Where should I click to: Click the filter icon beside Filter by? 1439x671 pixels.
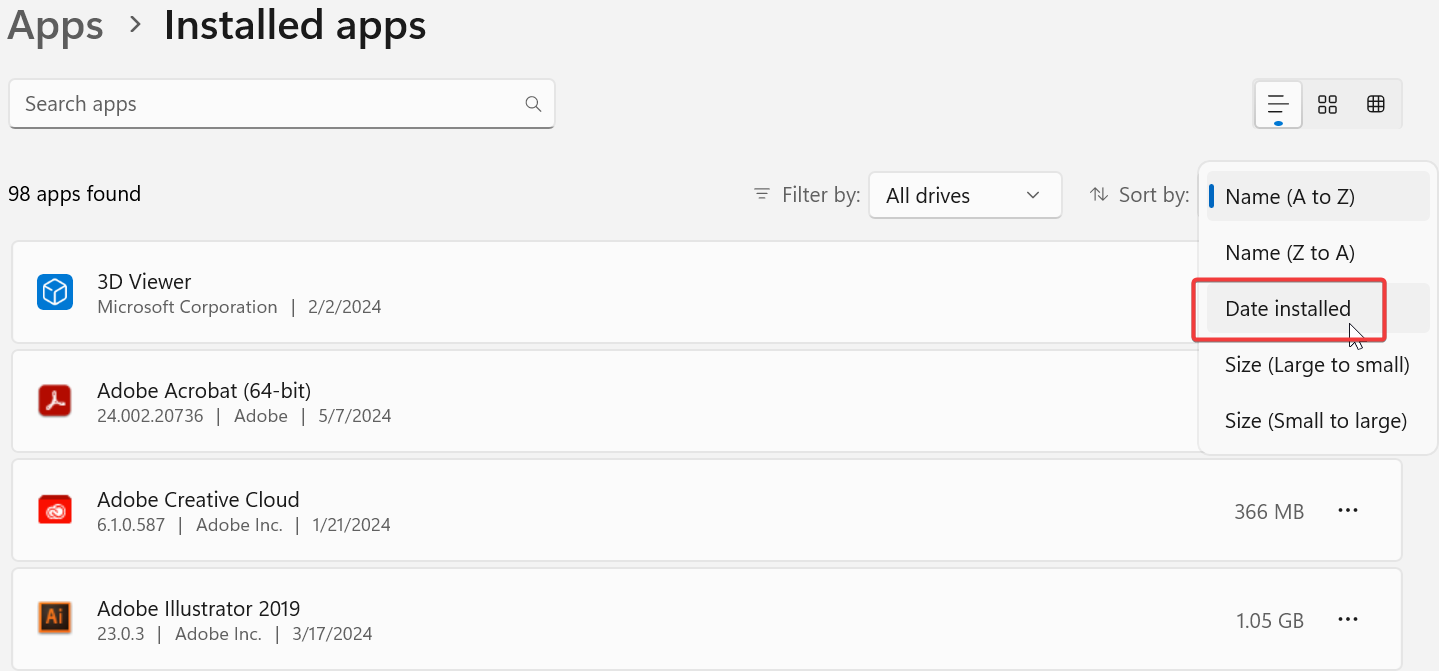[x=762, y=194]
